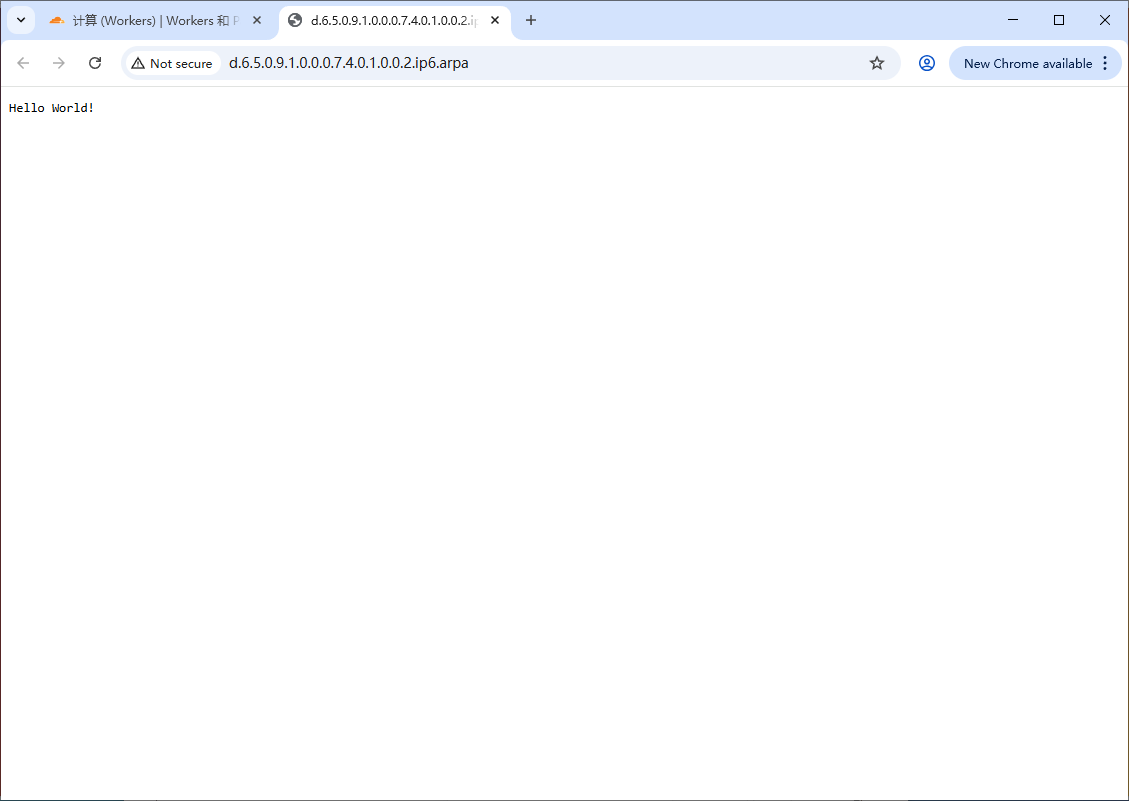
Task: Click the forward navigation arrow
Action: pyautogui.click(x=58, y=63)
